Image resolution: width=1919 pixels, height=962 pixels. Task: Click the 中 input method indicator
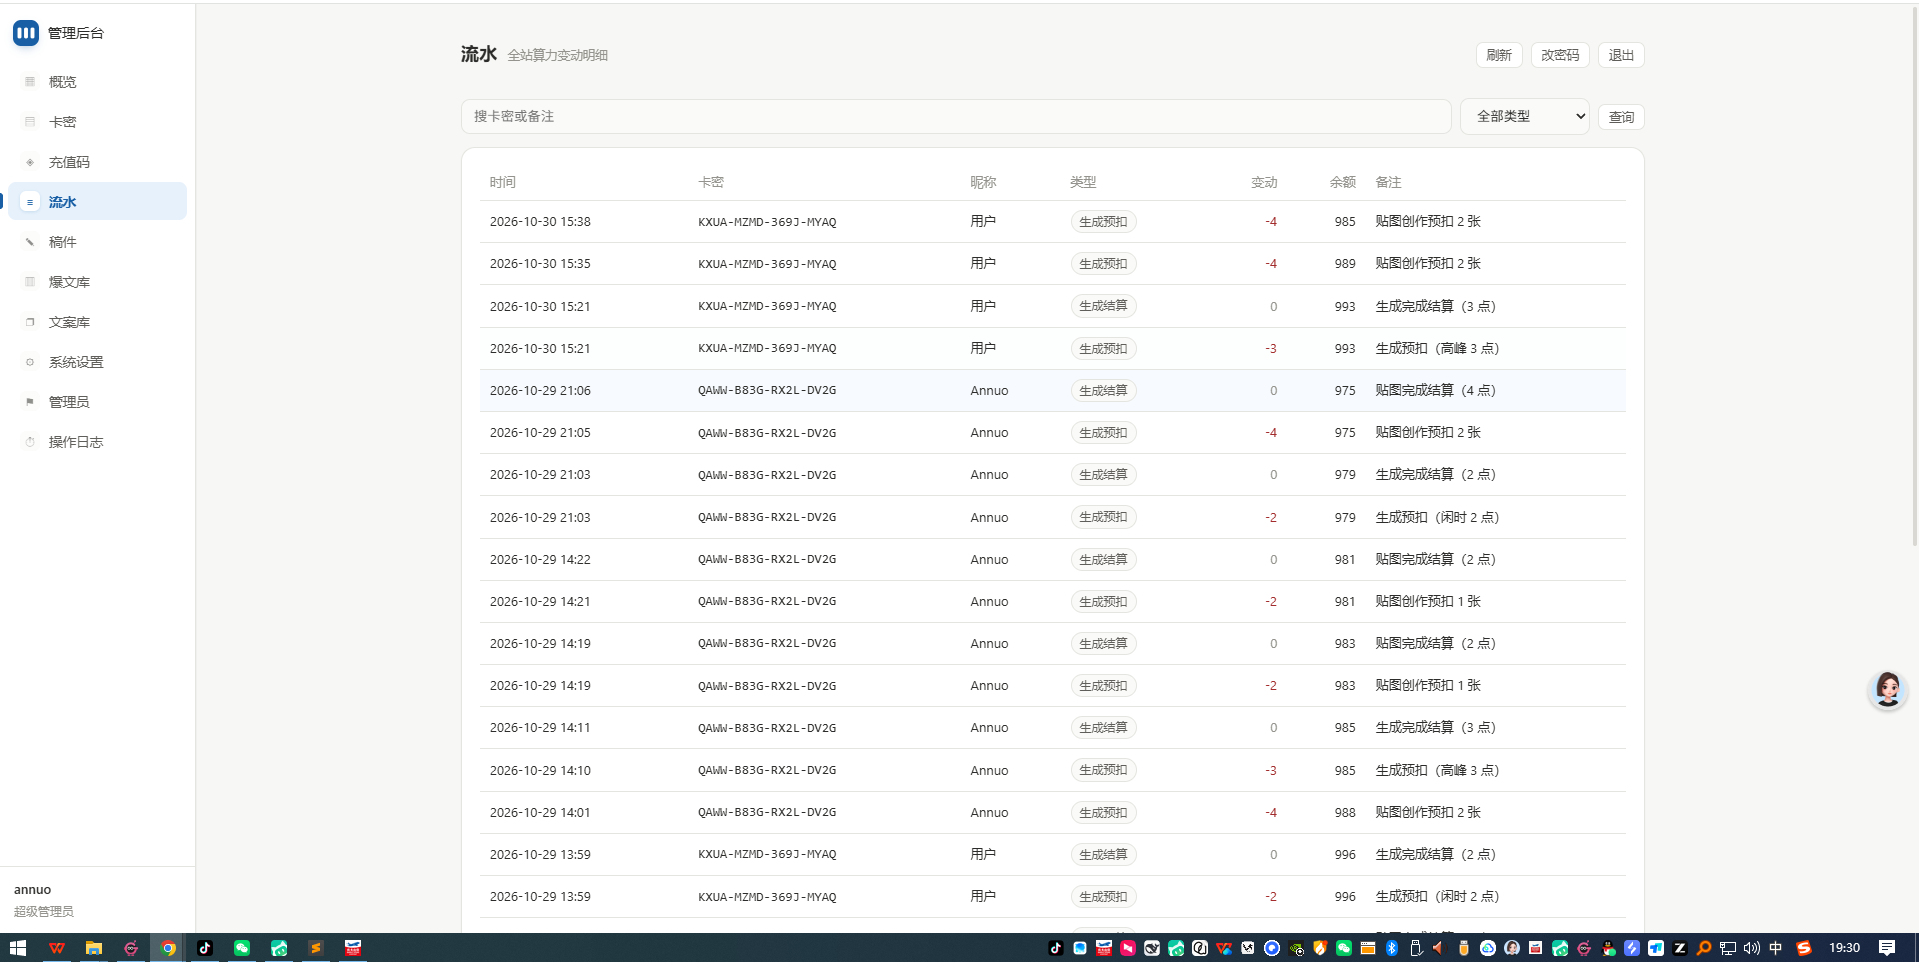1776,948
